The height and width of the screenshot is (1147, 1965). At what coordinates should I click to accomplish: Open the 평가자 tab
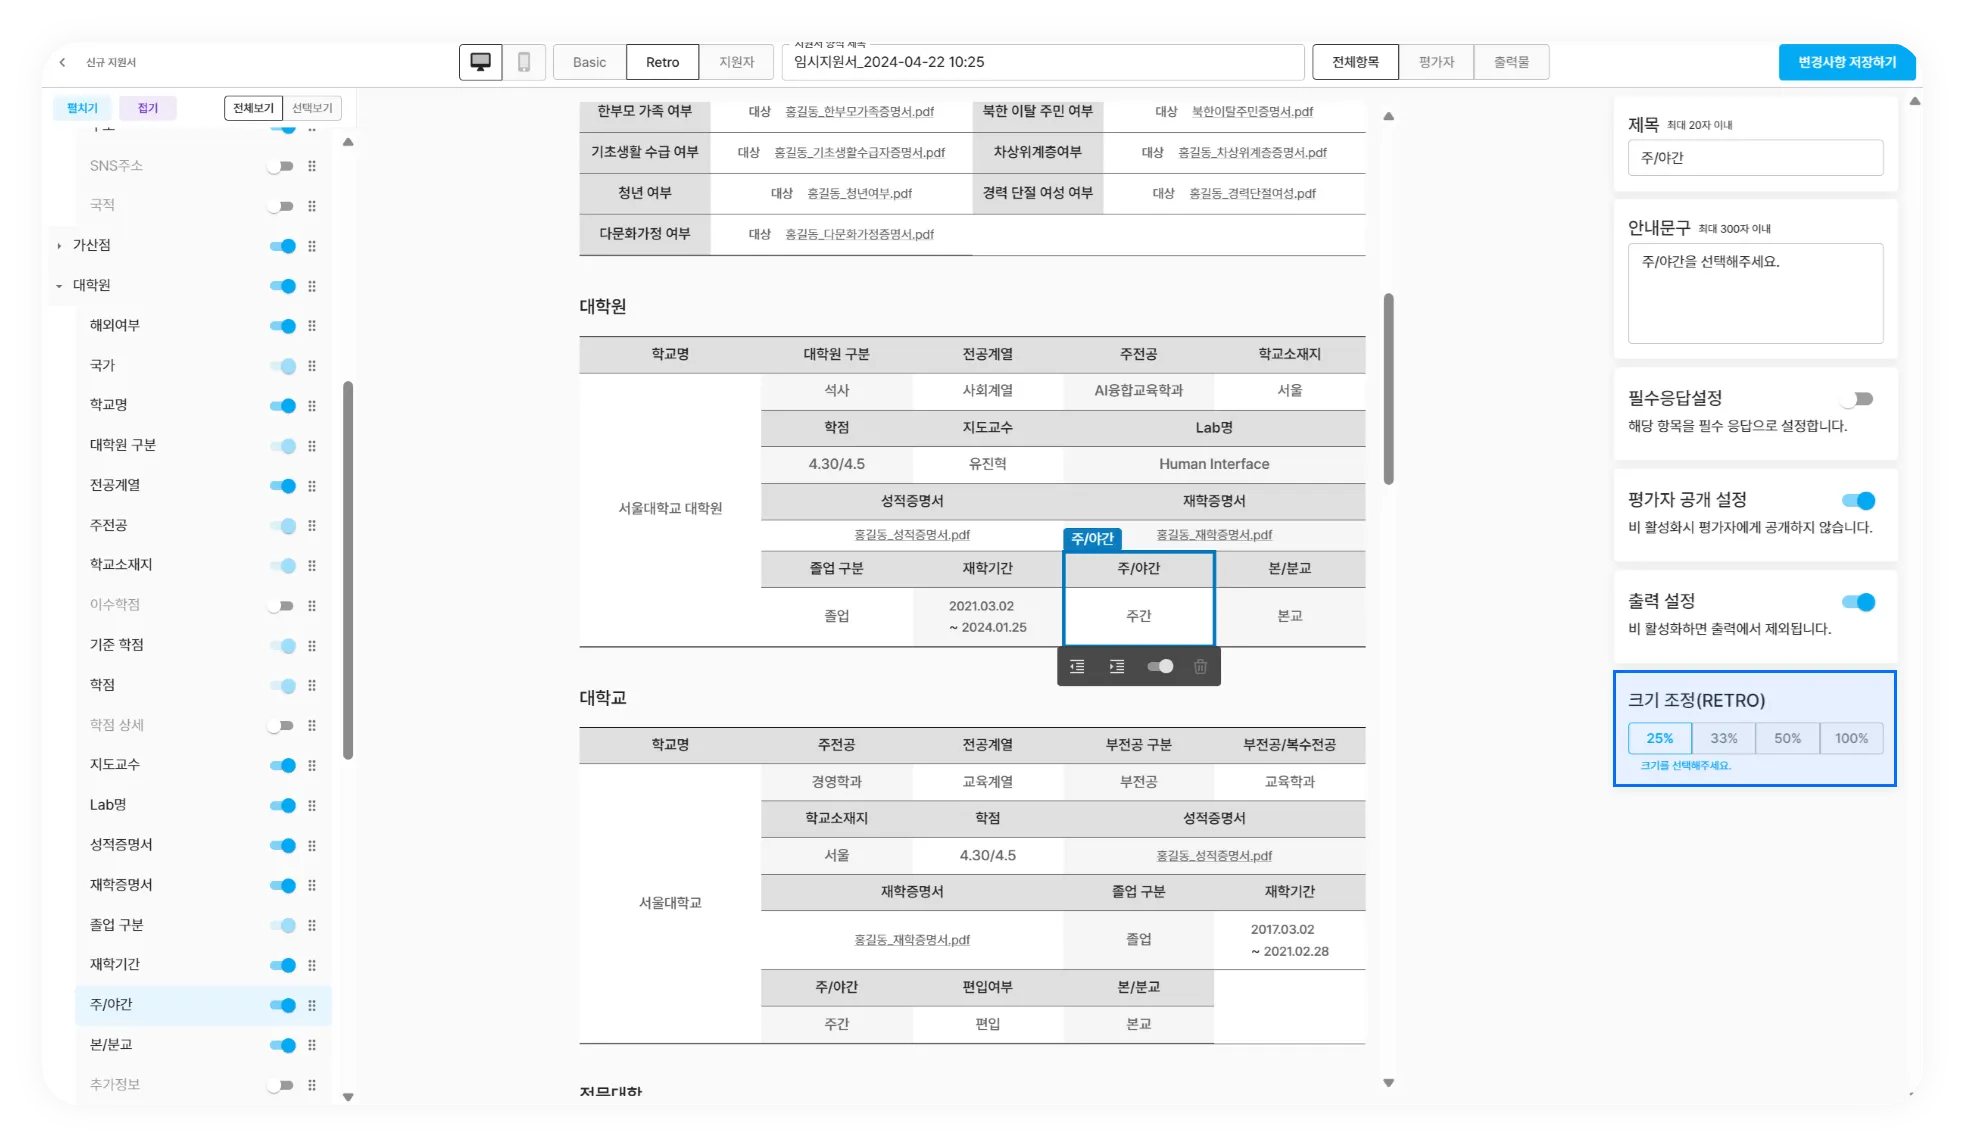tap(1436, 62)
